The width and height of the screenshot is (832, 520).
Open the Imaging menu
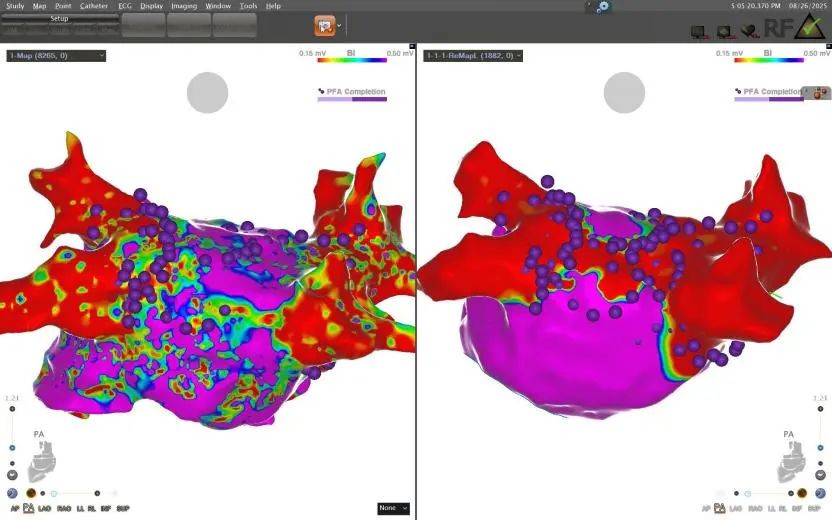(184, 6)
